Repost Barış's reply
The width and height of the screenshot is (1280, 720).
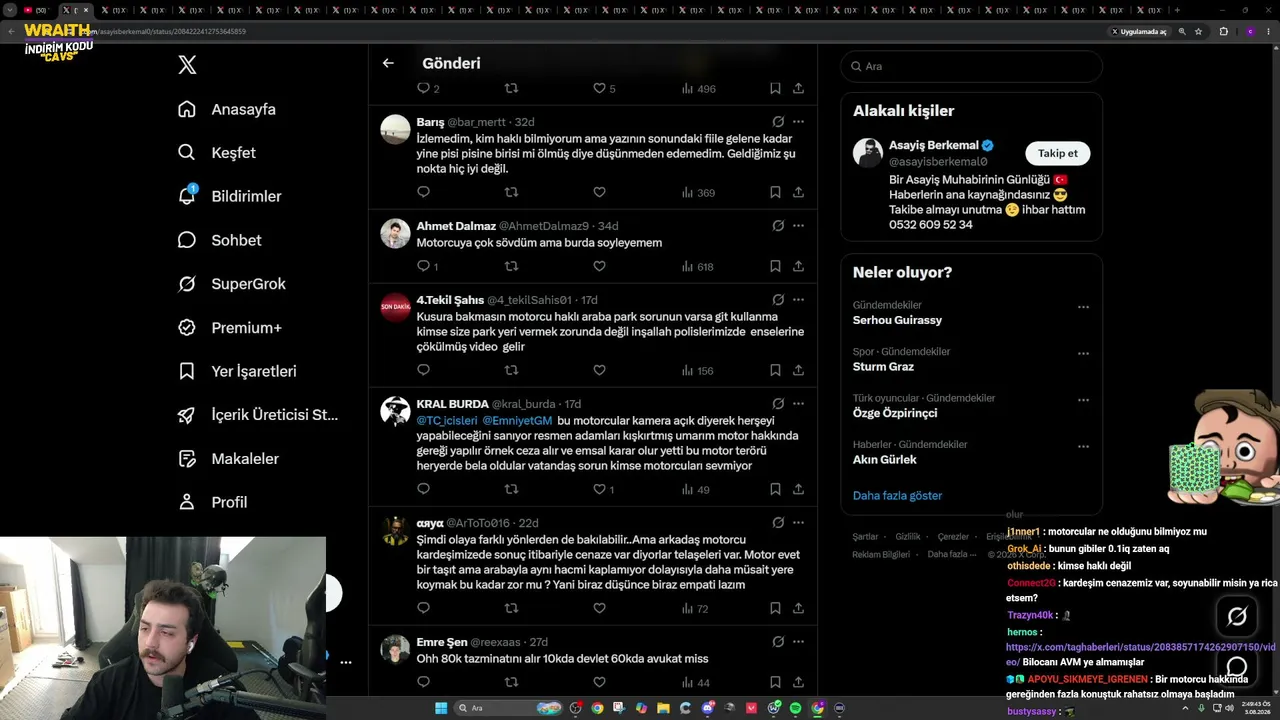click(x=511, y=192)
